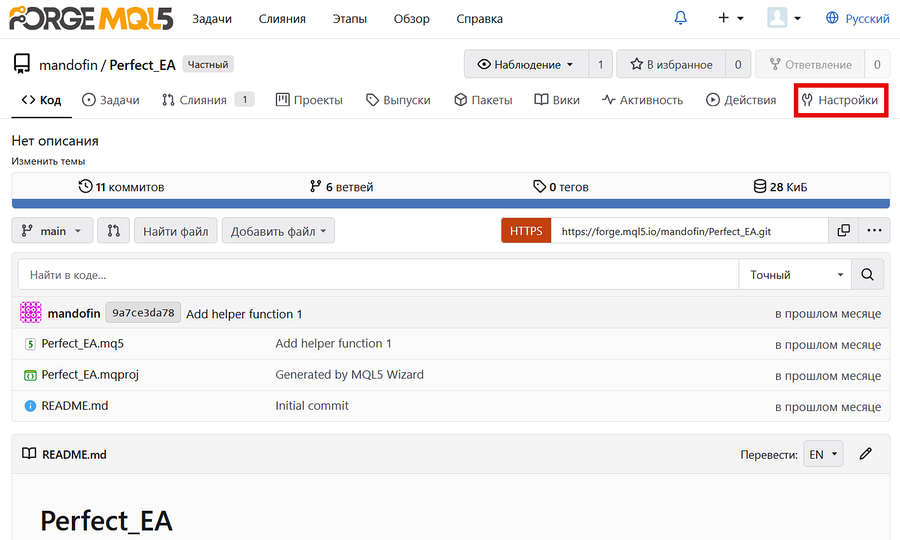Focus the Найти в коде search field
Screen dimensions: 900x540
(378, 275)
